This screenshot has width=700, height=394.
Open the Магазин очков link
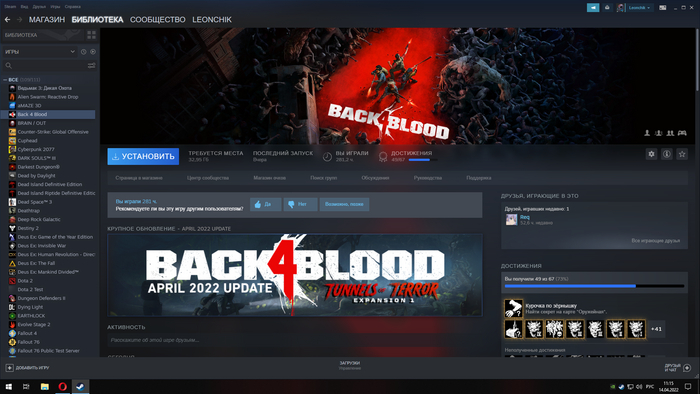270,178
